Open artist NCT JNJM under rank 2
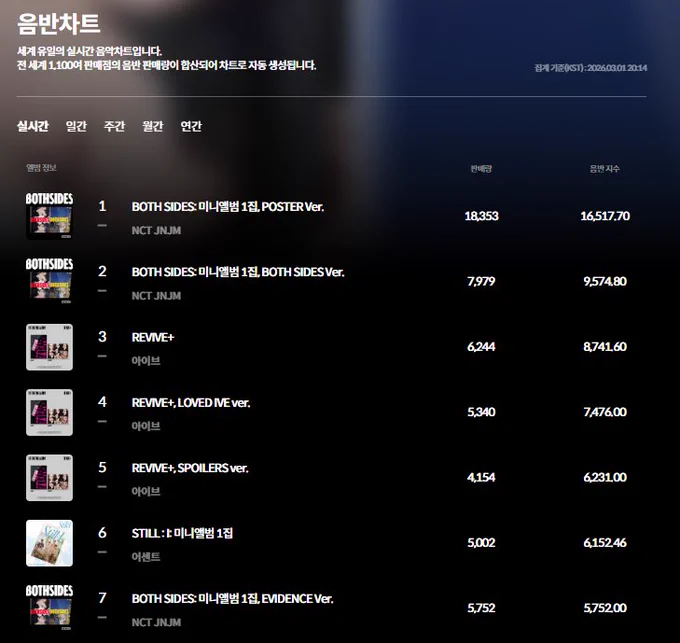The width and height of the screenshot is (680, 643). [156, 296]
